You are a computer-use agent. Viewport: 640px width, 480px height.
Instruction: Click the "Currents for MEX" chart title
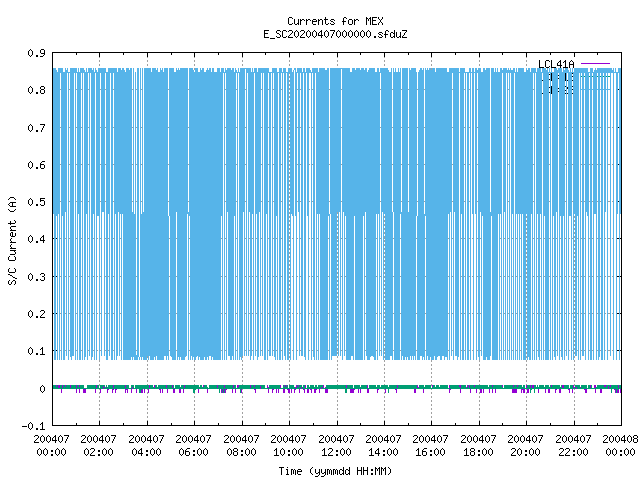(x=335, y=21)
